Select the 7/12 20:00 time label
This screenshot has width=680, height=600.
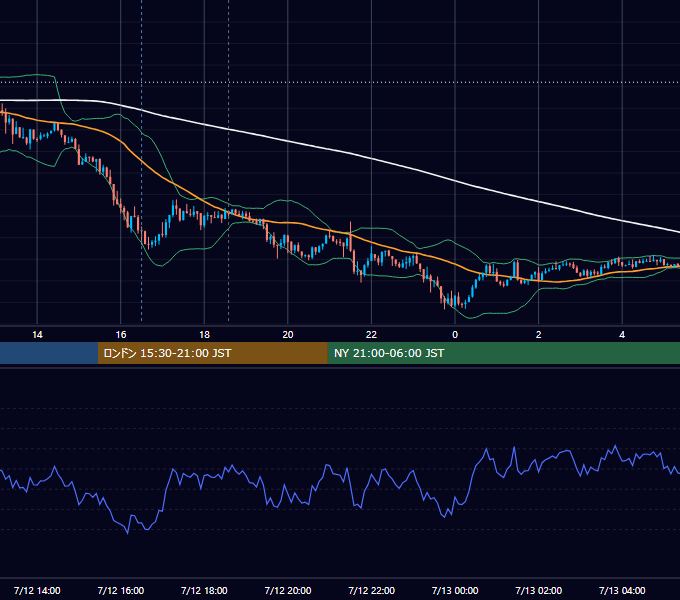tap(288, 590)
